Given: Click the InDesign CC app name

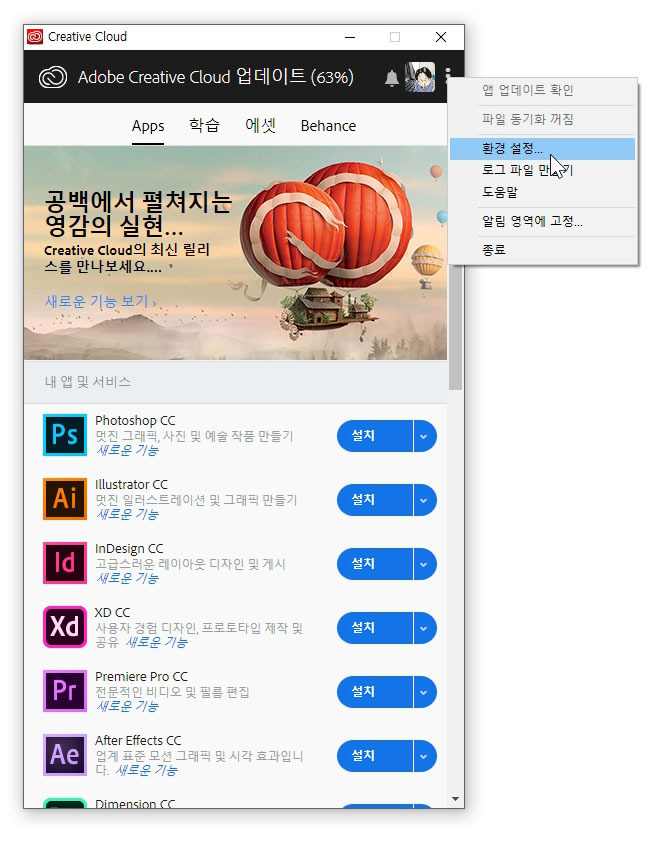Looking at the screenshot, I should [129, 548].
